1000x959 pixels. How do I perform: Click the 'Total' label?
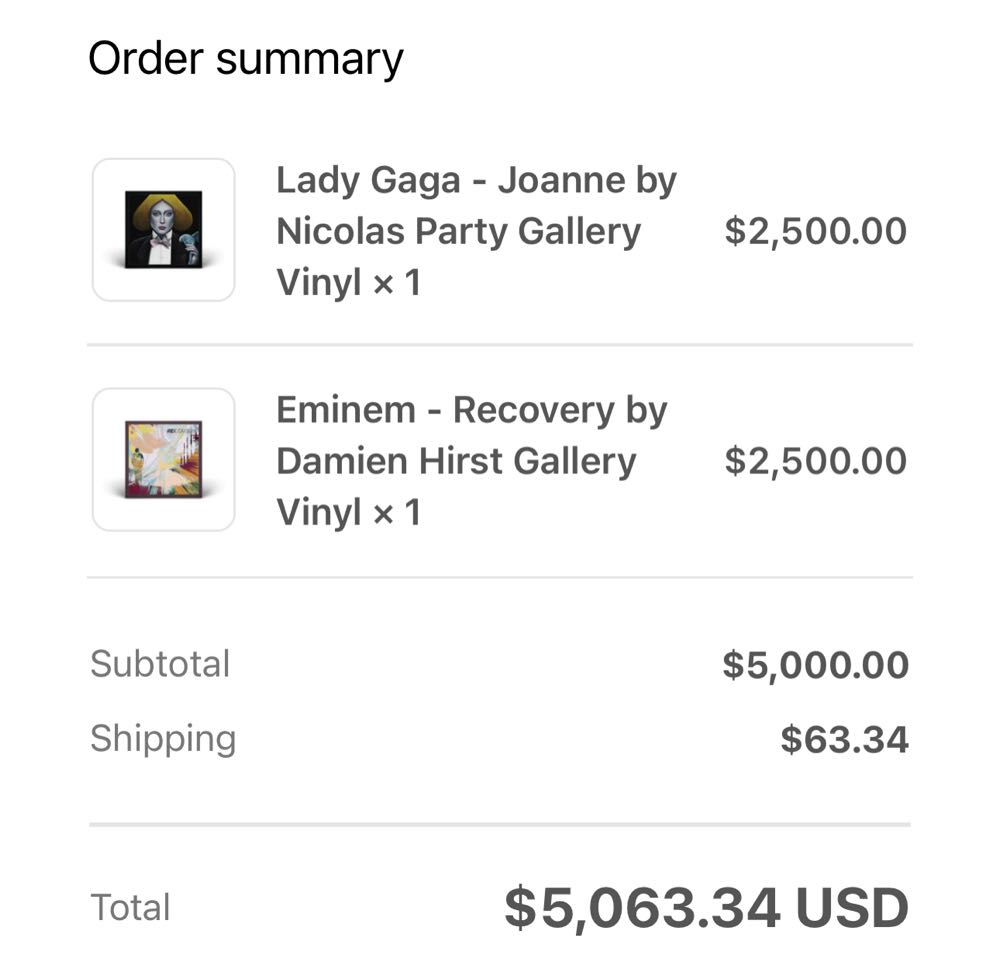point(131,908)
